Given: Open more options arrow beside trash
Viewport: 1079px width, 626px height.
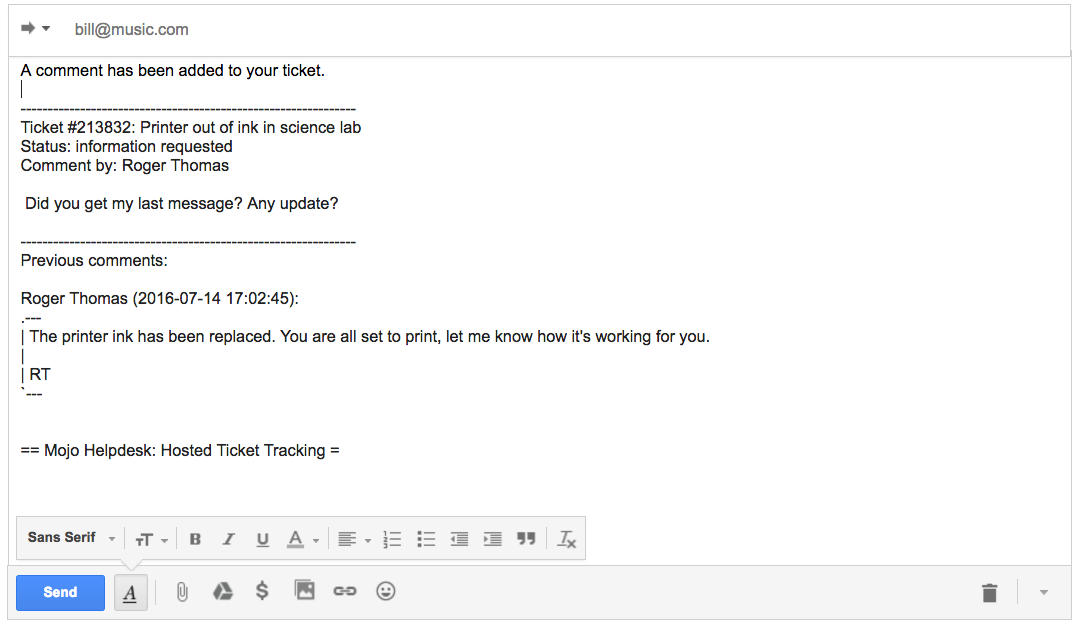Looking at the screenshot, I should click(x=1044, y=592).
